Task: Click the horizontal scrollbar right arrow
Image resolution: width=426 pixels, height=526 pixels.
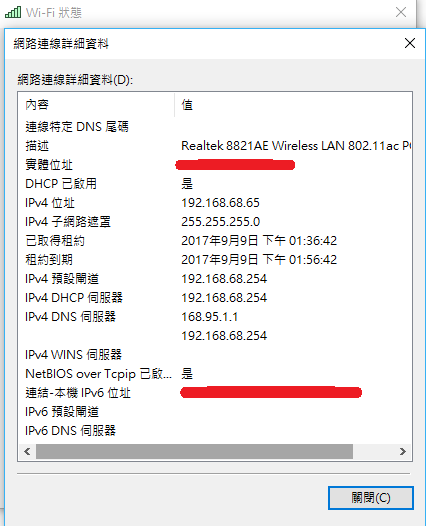Action: click(x=403, y=452)
